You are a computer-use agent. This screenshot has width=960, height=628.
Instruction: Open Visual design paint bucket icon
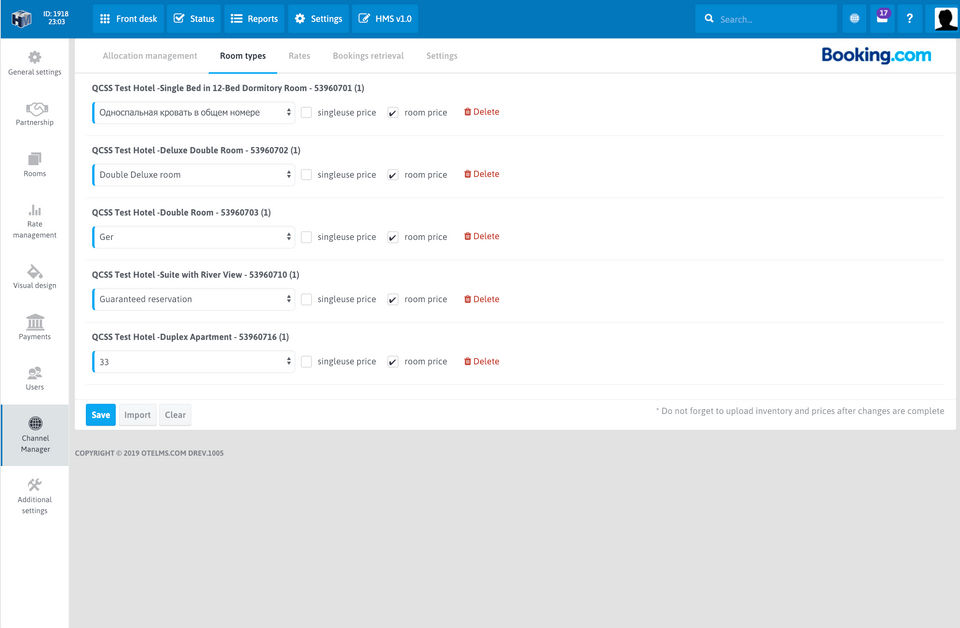(35, 271)
